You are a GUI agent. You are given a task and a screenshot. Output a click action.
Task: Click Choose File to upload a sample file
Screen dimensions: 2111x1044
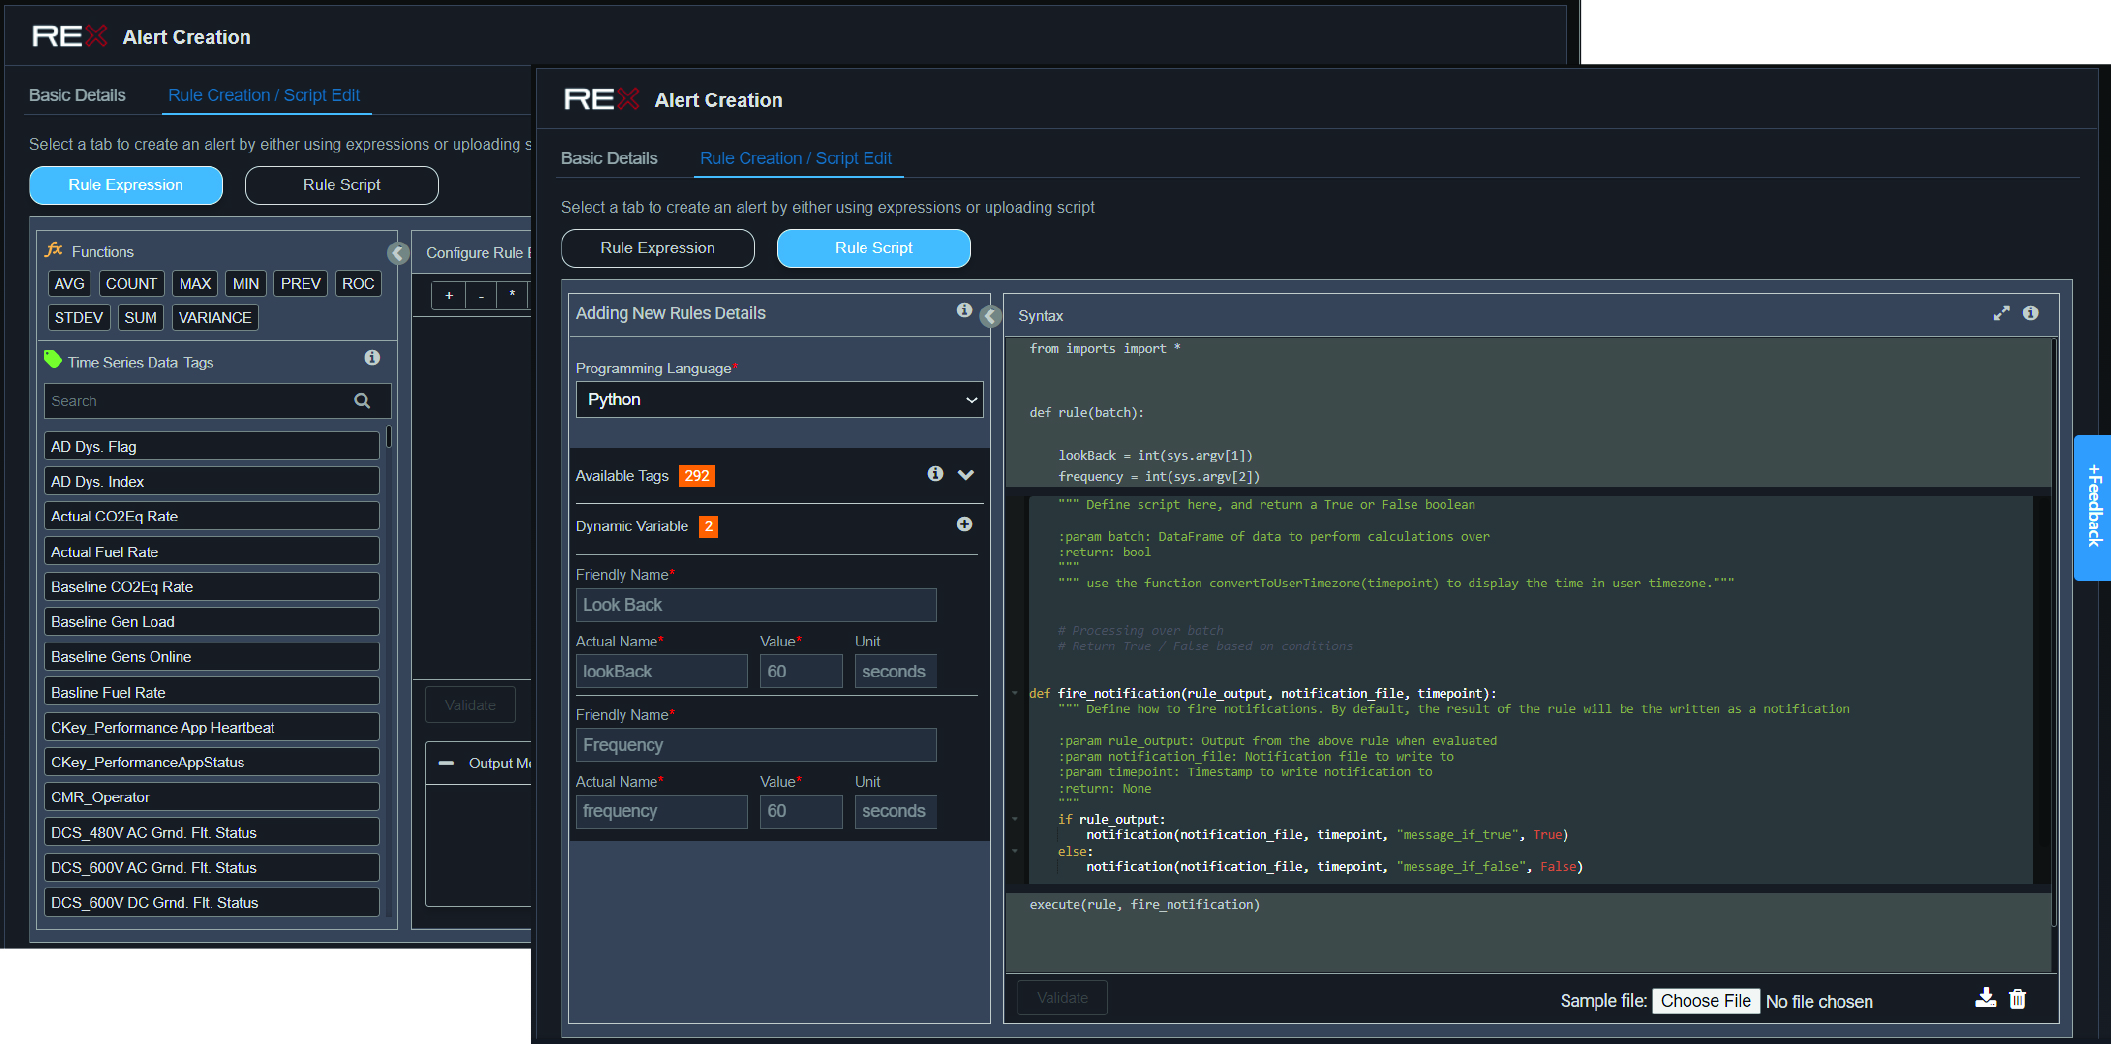(1705, 1001)
